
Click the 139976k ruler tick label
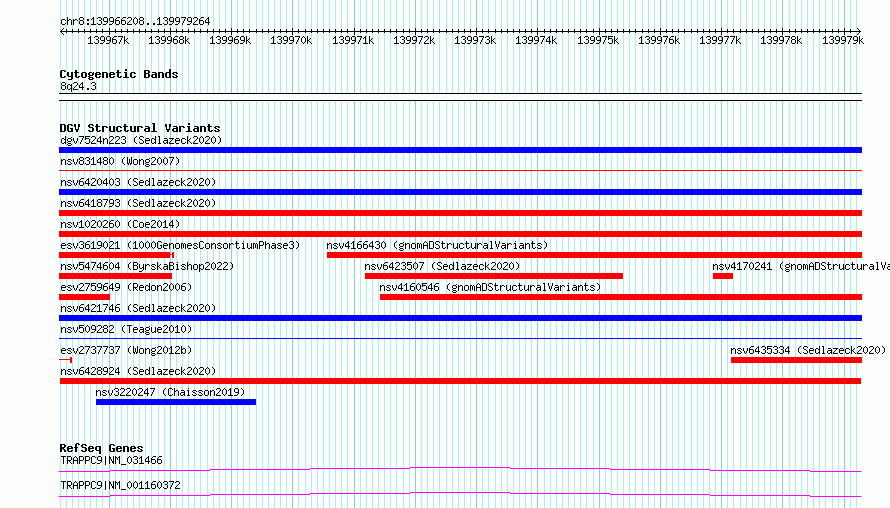point(659,41)
